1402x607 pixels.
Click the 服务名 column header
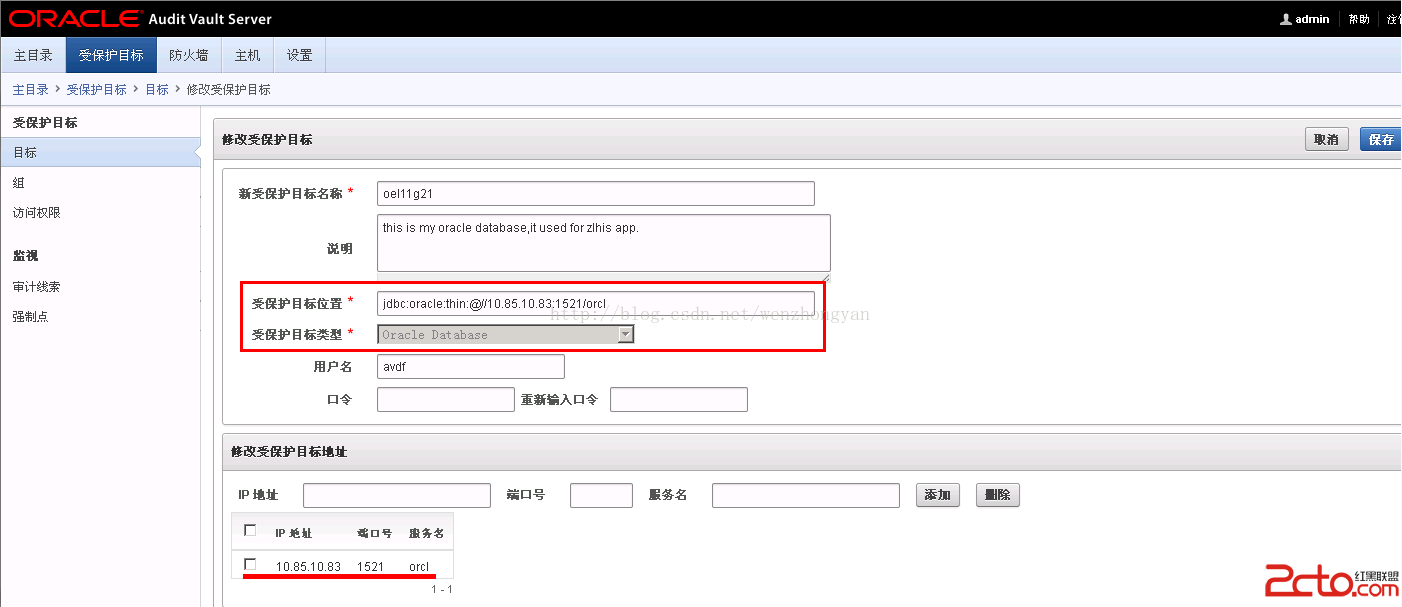point(426,534)
